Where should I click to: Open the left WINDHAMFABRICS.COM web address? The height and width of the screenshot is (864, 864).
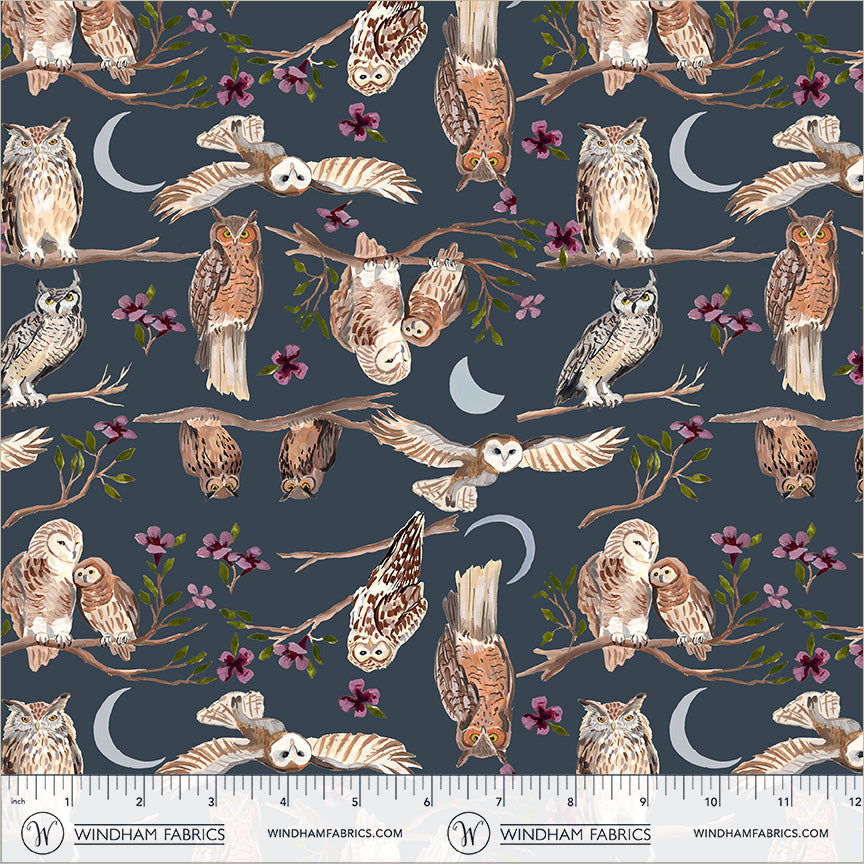pos(335,833)
